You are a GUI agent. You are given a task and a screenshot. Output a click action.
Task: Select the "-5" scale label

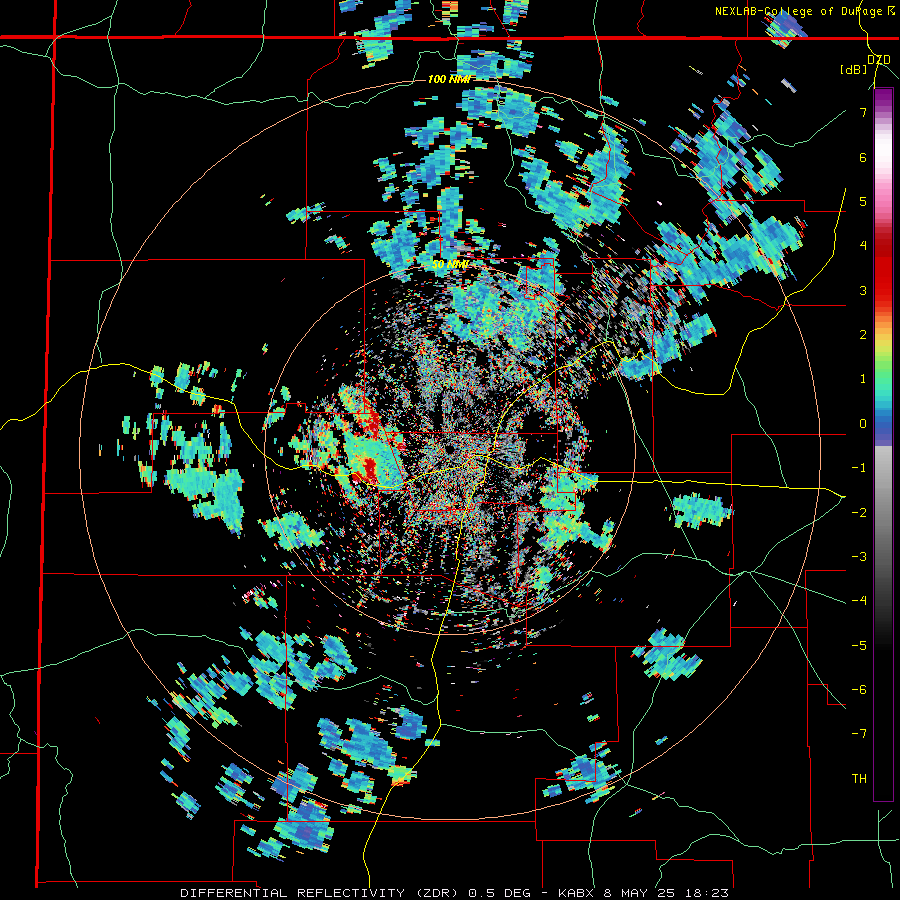859,645
